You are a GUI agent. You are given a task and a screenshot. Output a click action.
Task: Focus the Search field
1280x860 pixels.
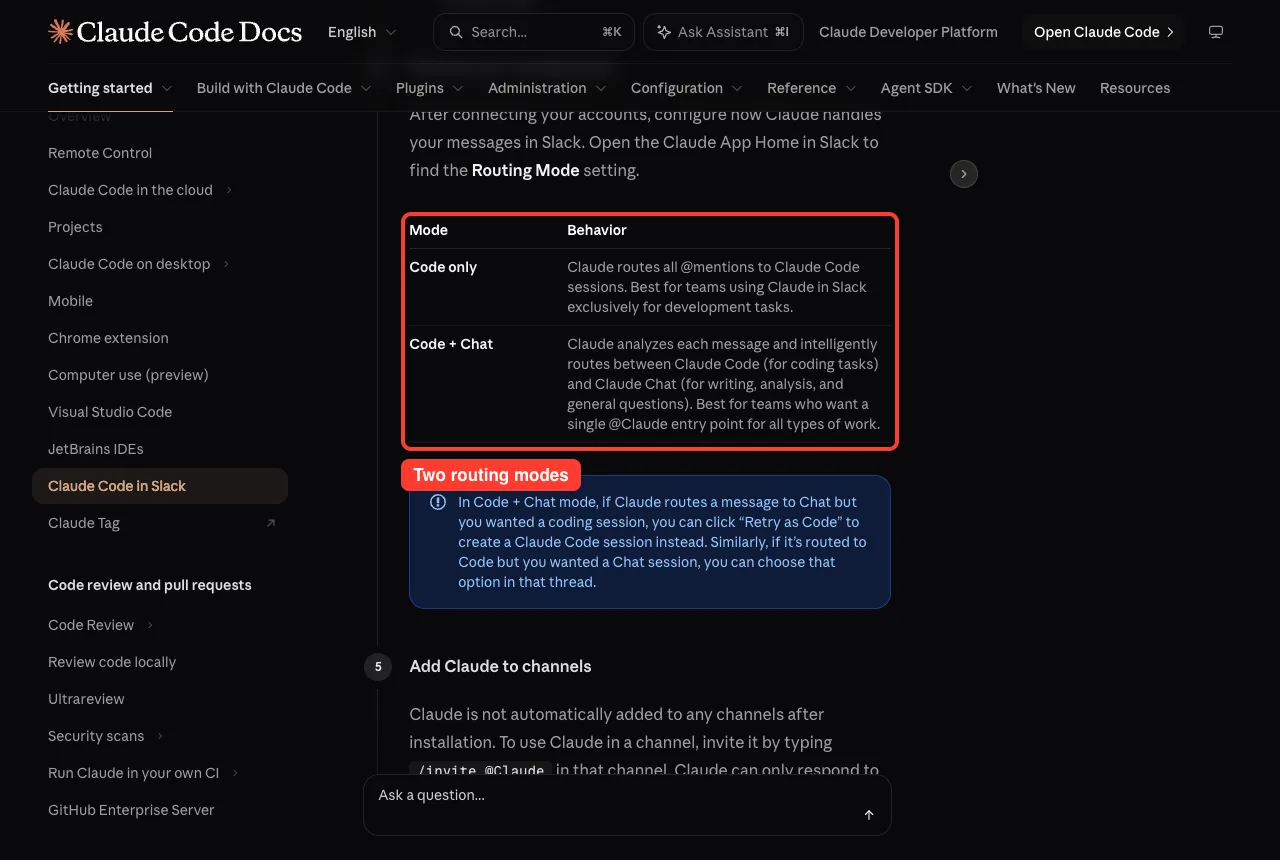pos(534,32)
